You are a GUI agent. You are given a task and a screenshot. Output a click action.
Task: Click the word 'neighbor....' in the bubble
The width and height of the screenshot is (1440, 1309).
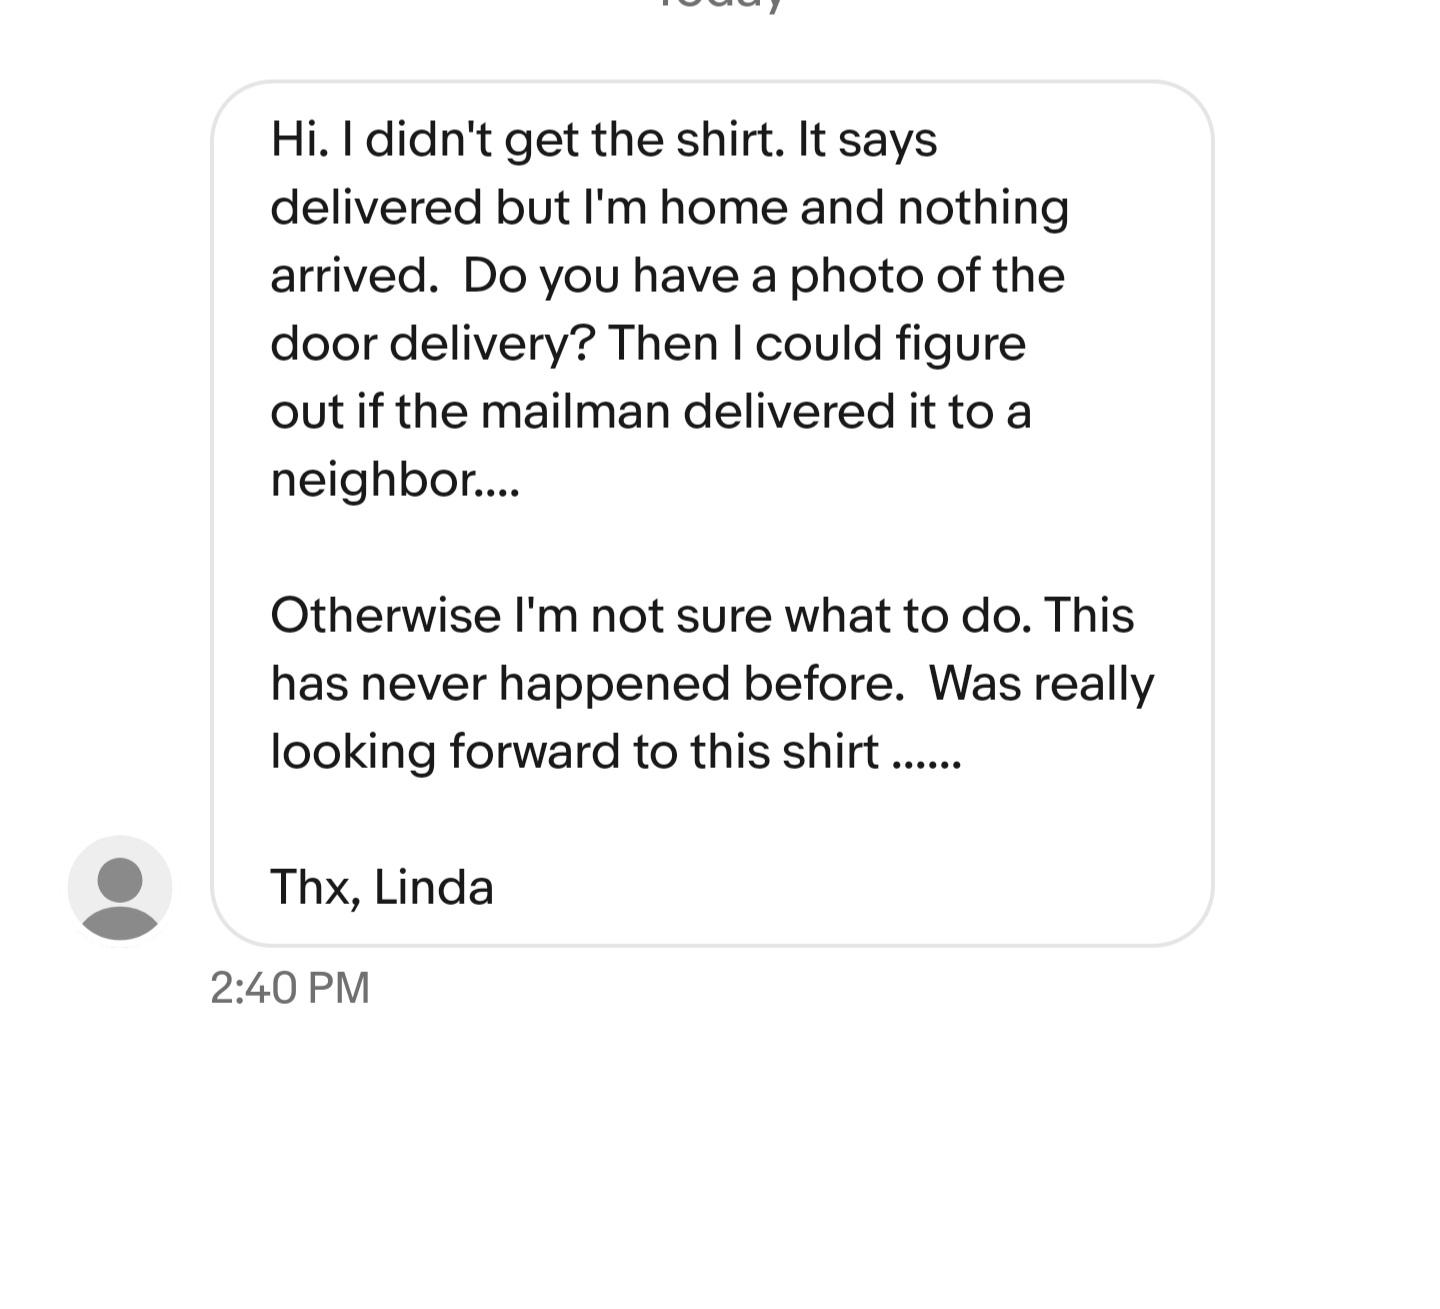pyautogui.click(x=395, y=477)
